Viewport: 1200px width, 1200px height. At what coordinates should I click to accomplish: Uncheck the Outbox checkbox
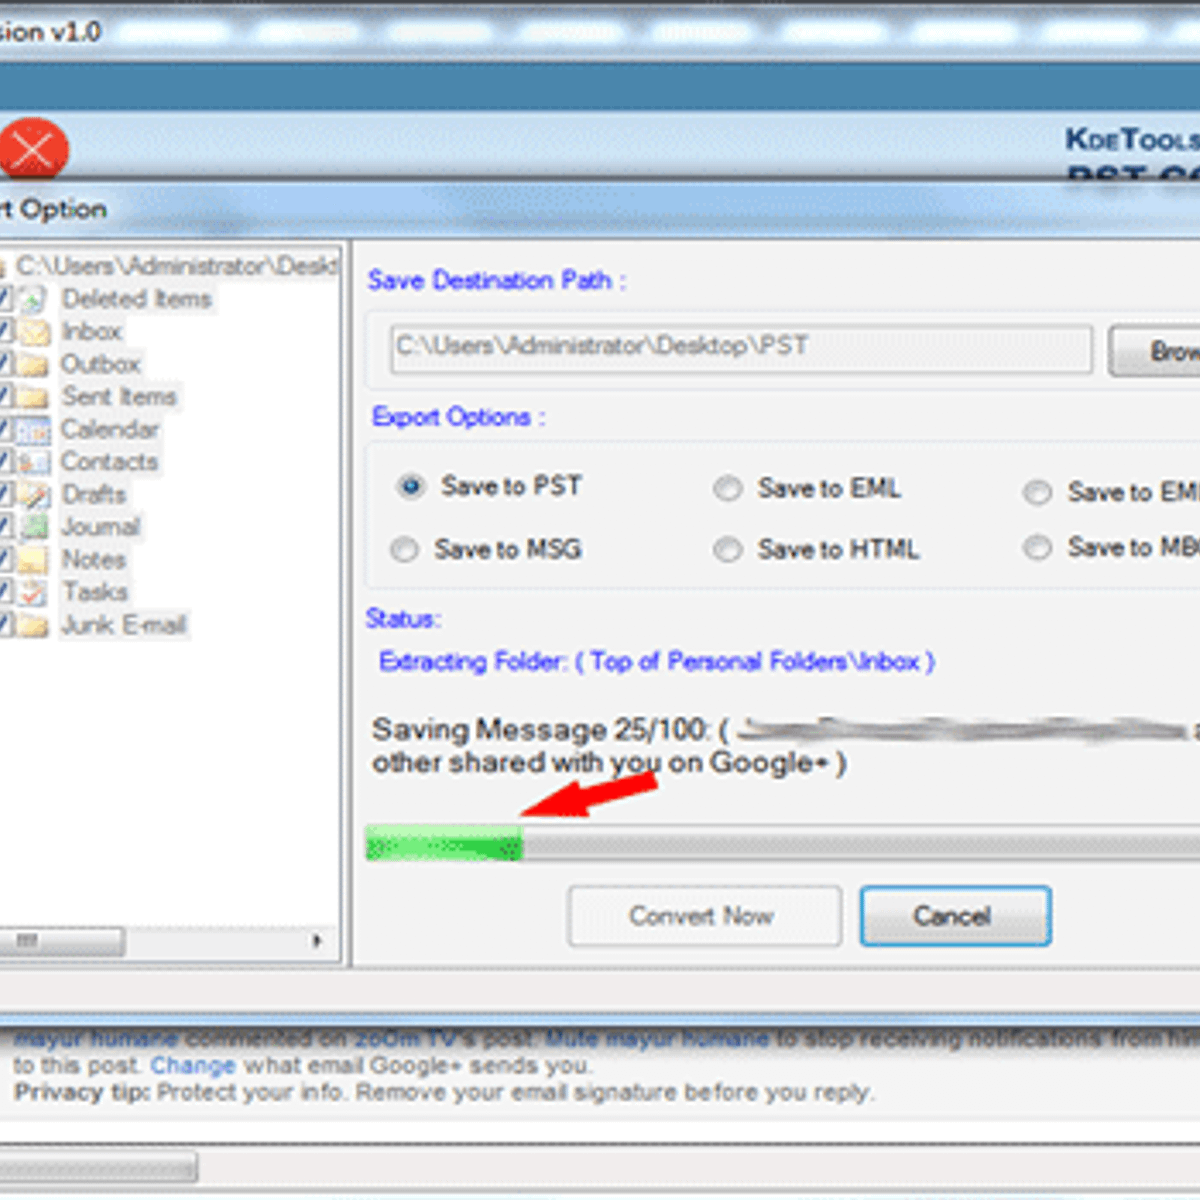tap(5, 364)
